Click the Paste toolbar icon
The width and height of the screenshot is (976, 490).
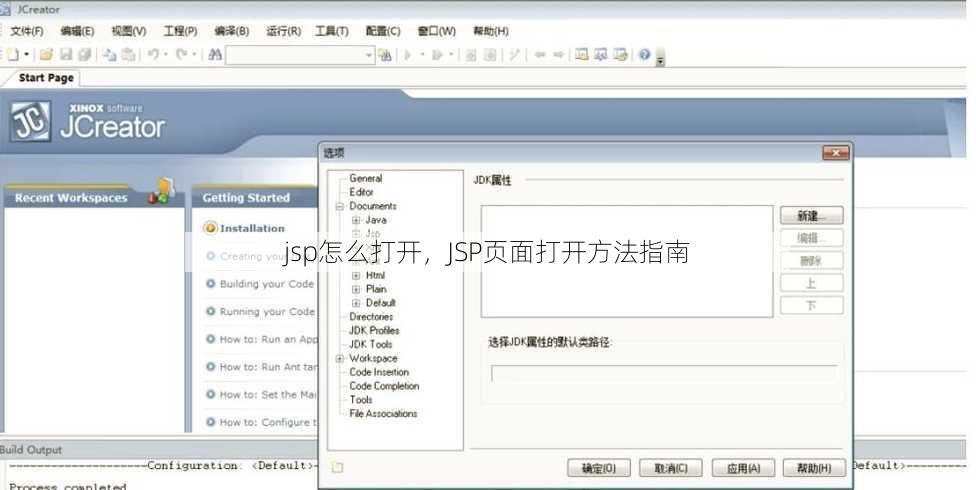click(x=128, y=55)
